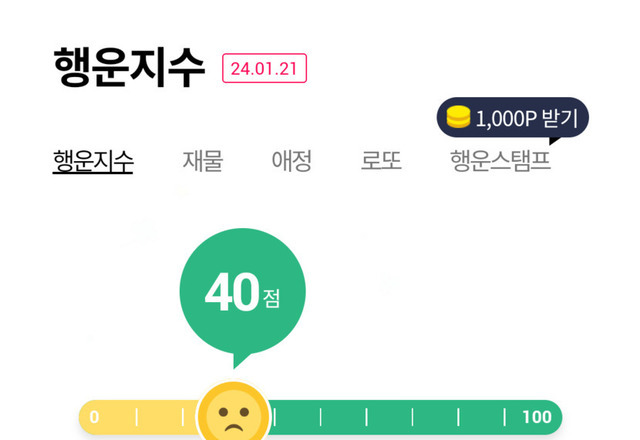Image resolution: width=640 pixels, height=440 pixels.
Task: Click the second-to-last tick before 100
Action: (459, 417)
